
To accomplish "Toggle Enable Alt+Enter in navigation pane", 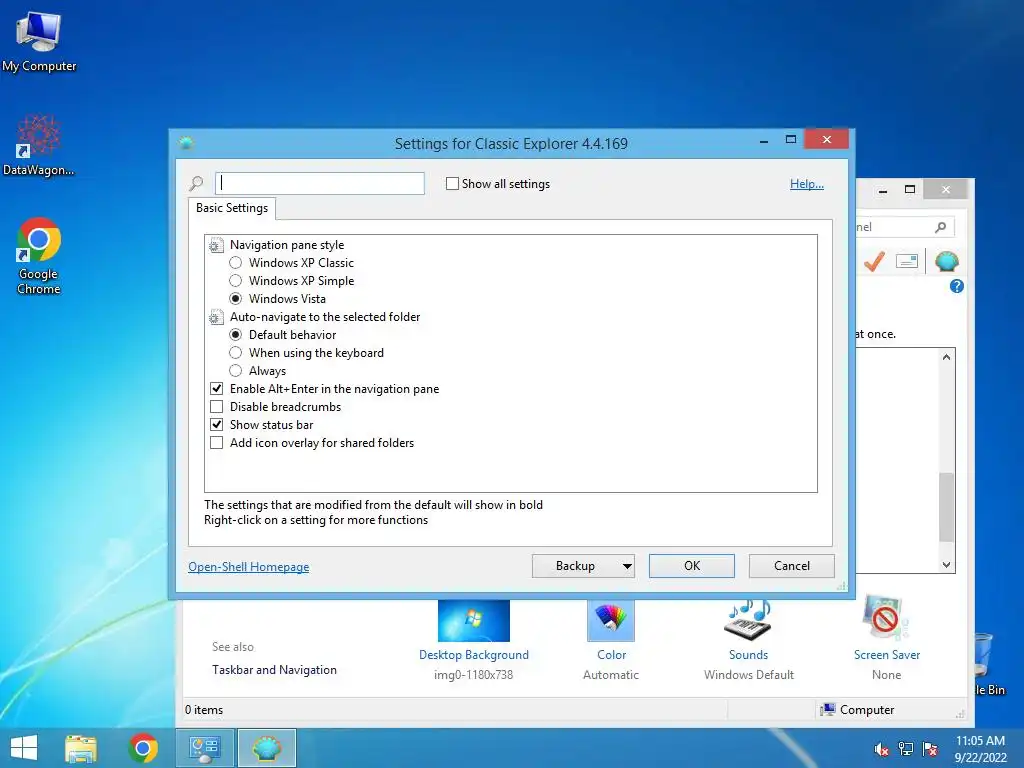I will click(217, 389).
